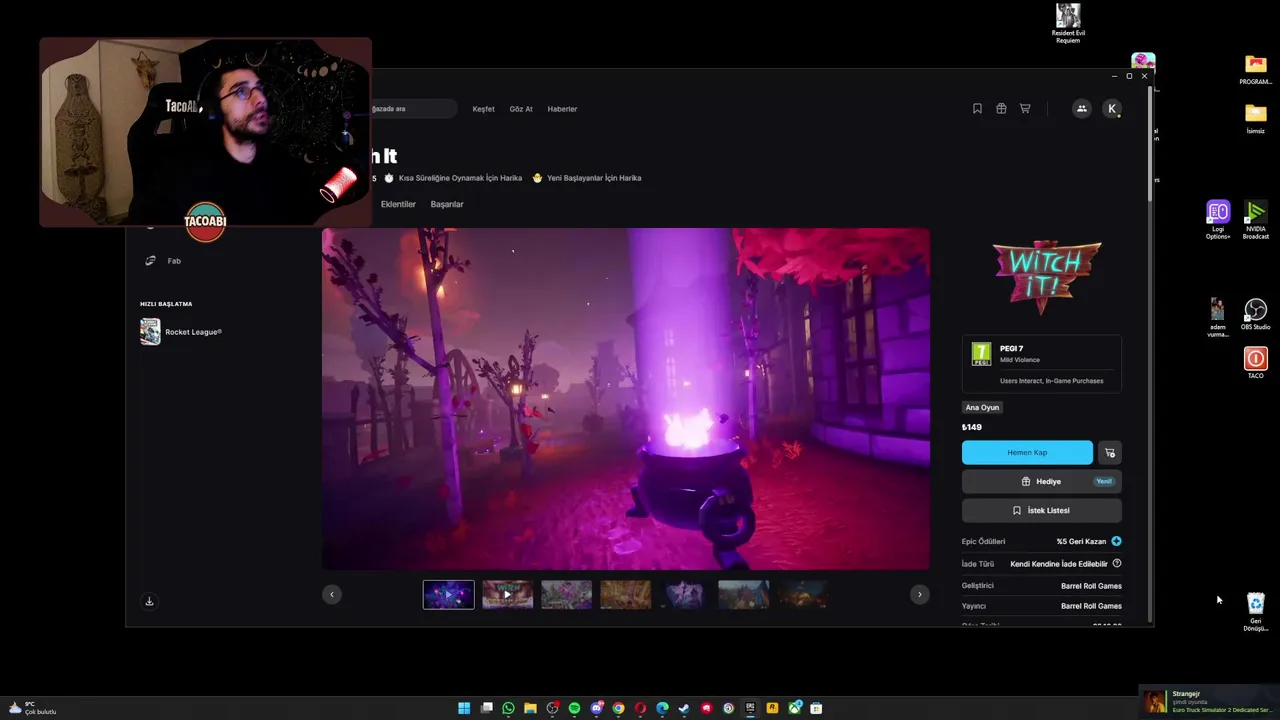Select the fourth golden screenshot thumbnail
The image size is (1280, 720).
(x=626, y=595)
